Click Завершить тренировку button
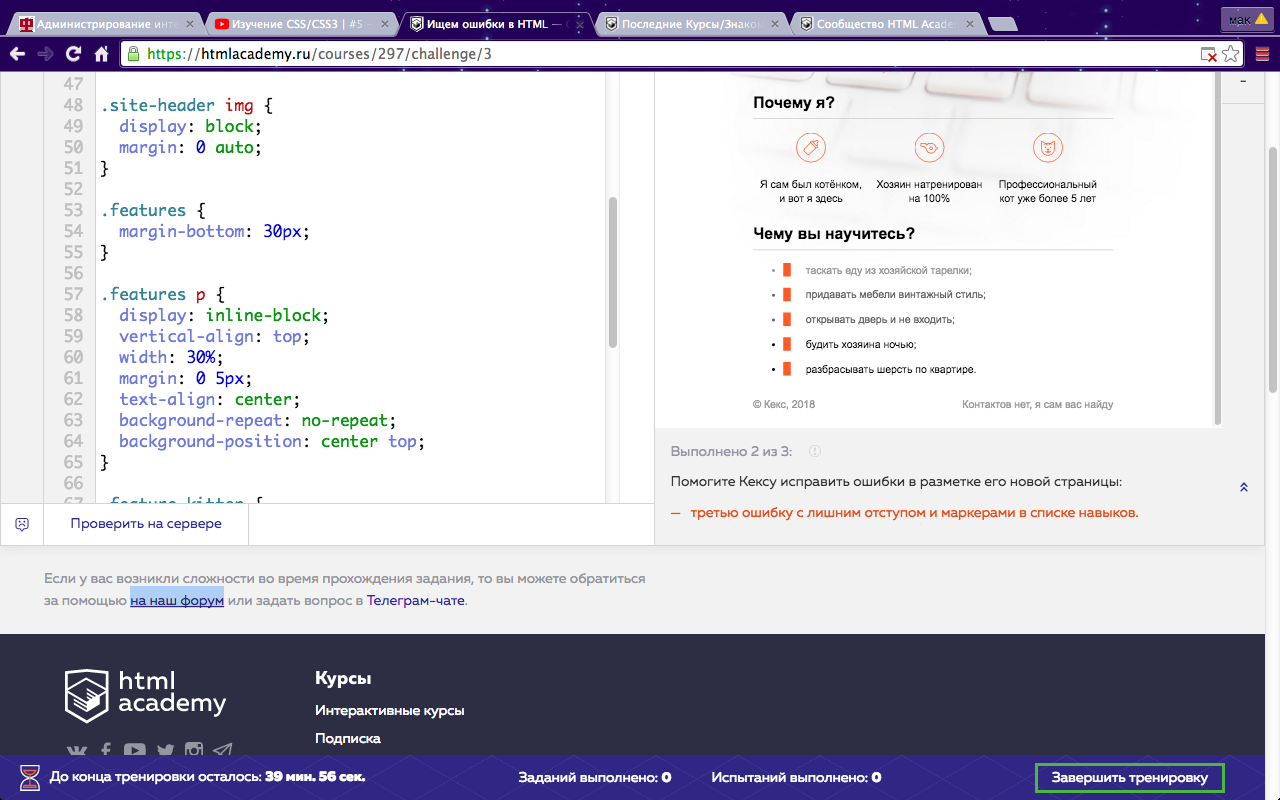 1129,777
